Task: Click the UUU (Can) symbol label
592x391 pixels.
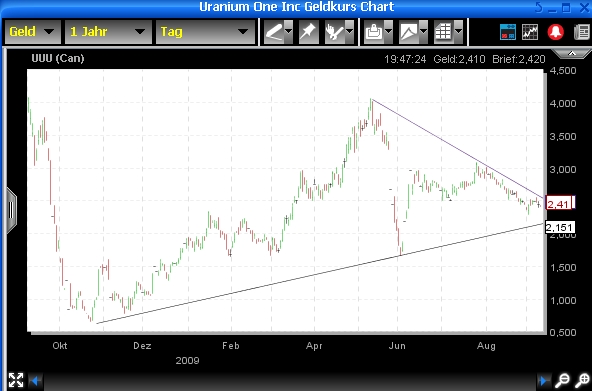Action: point(58,58)
